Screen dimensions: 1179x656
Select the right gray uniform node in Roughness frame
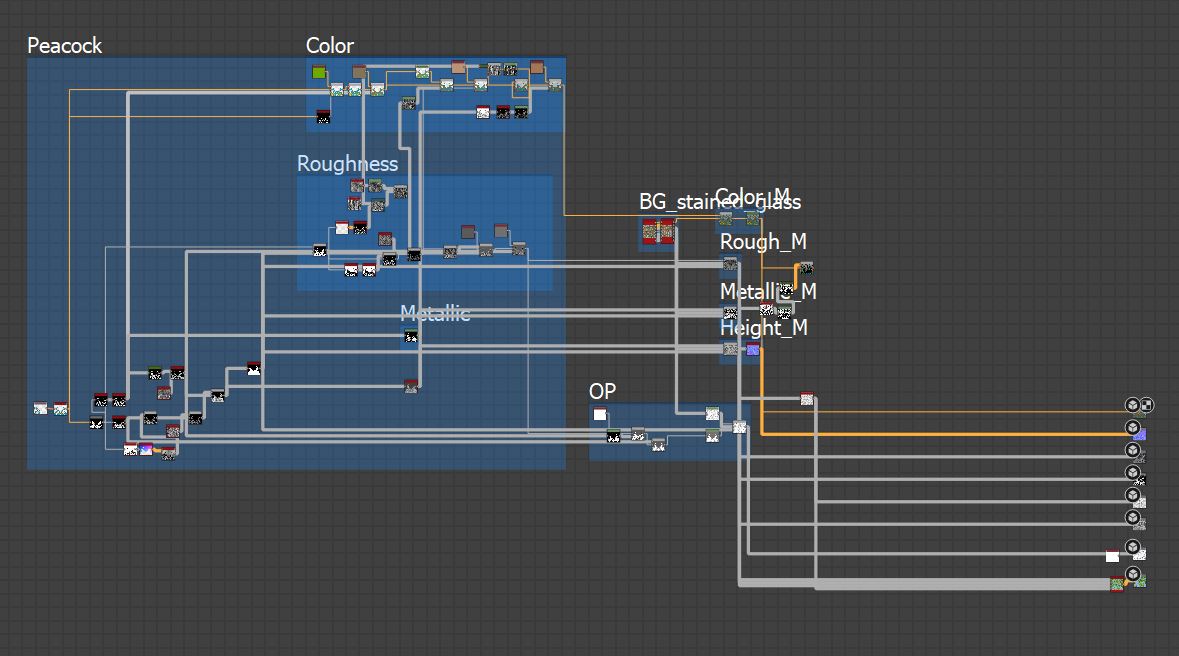pos(501,230)
